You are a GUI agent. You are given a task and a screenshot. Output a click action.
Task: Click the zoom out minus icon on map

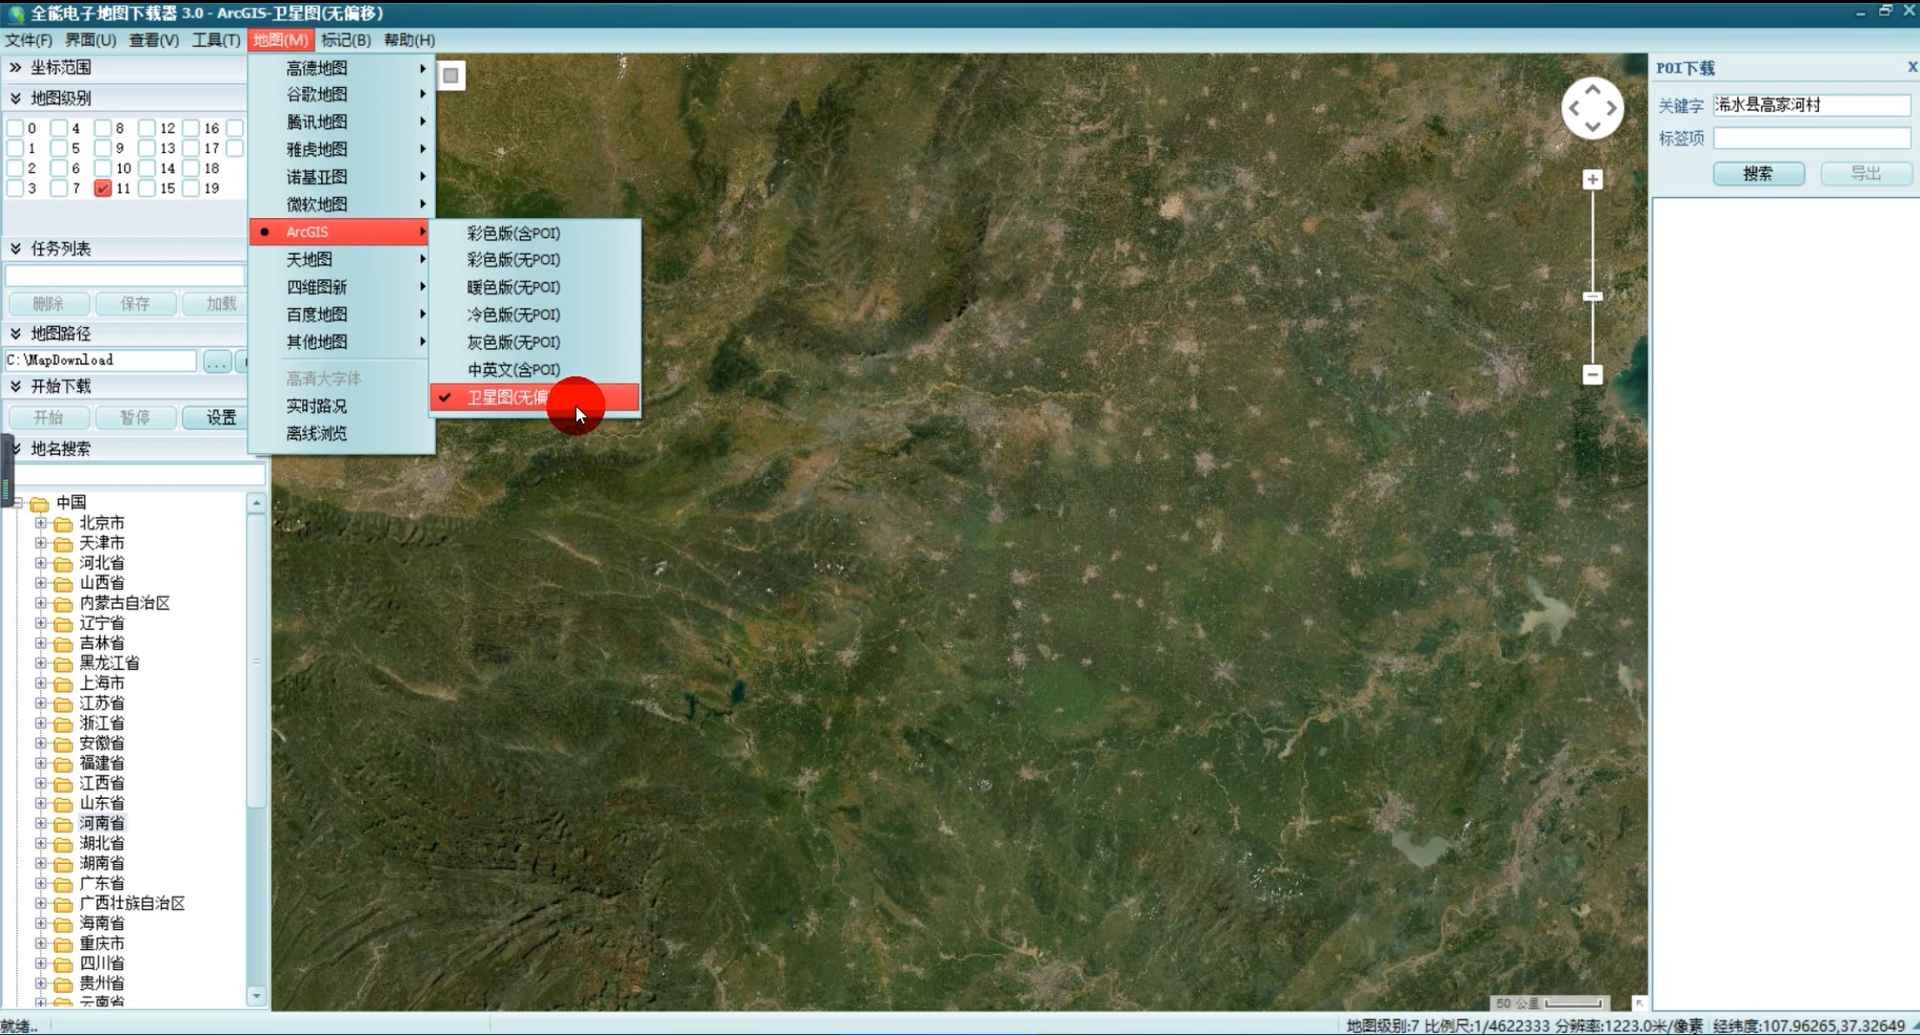pyautogui.click(x=1593, y=374)
